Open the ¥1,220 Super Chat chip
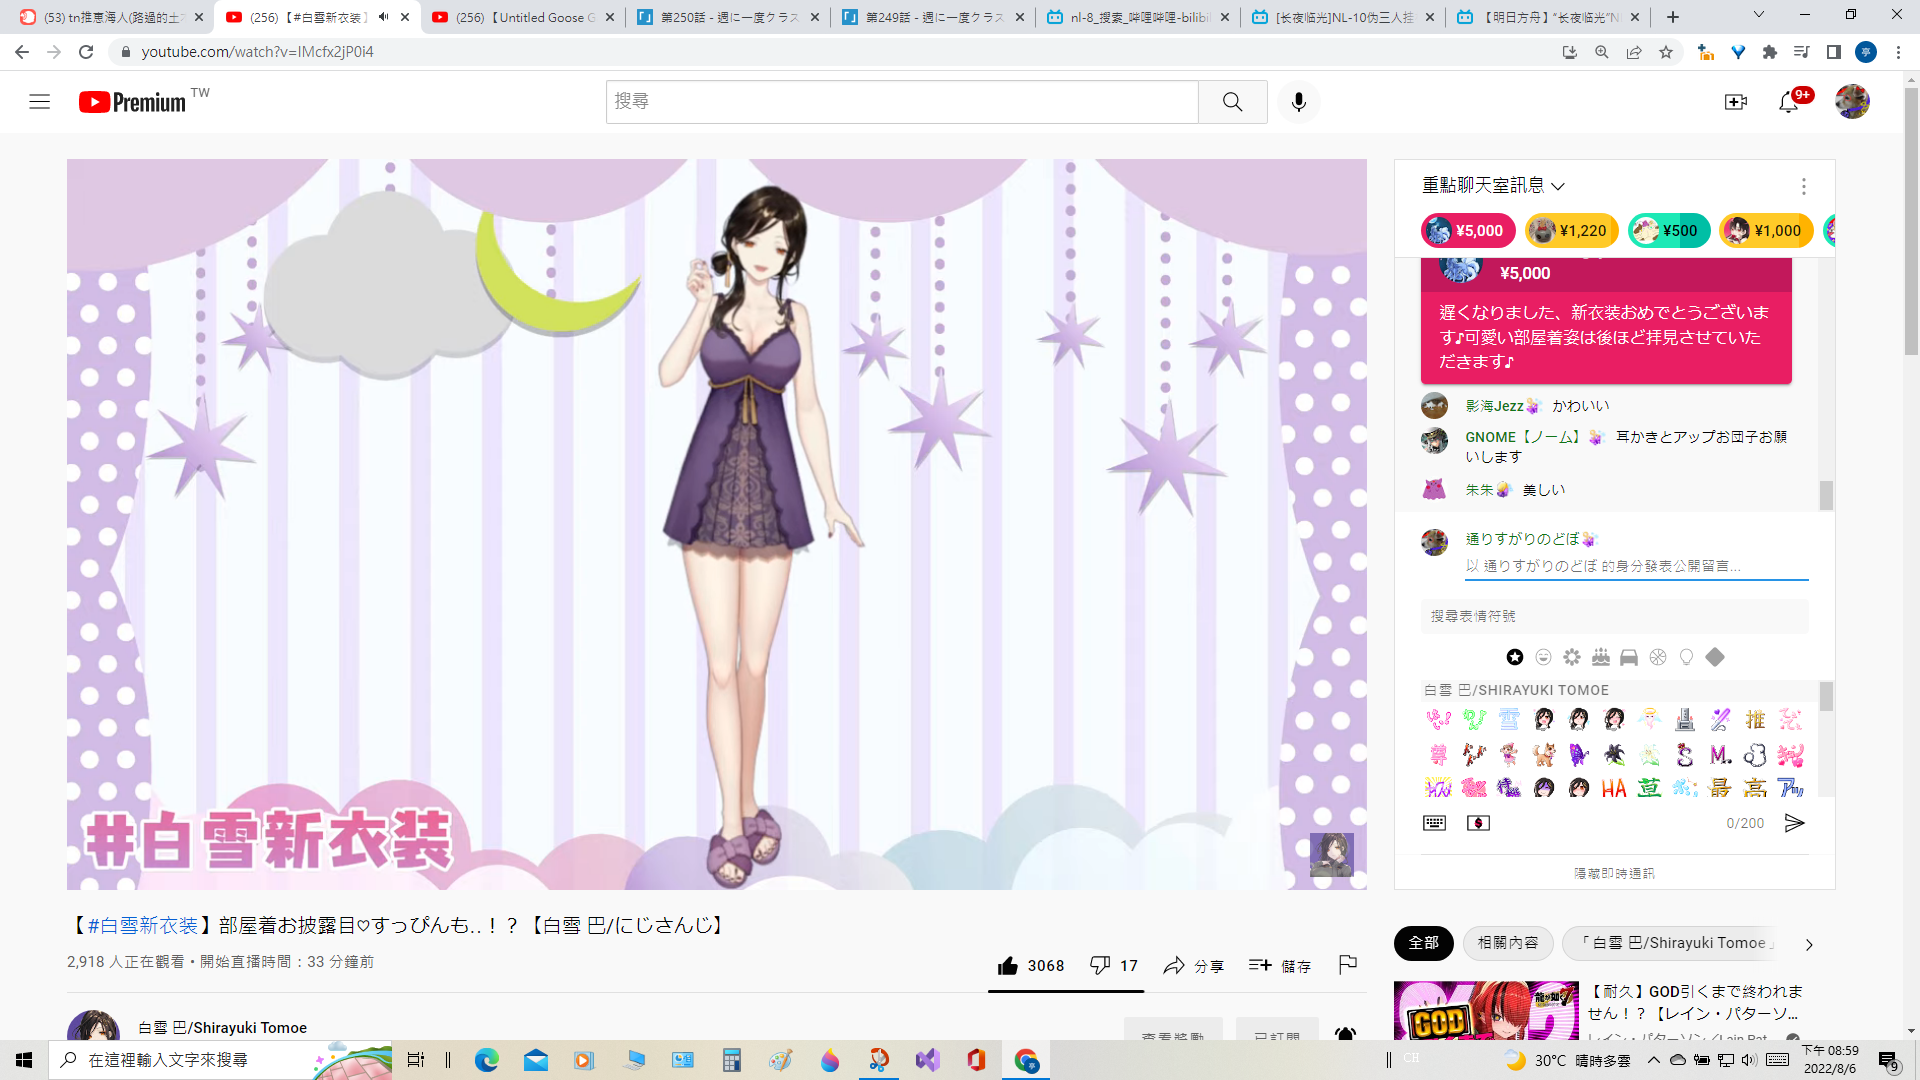 1571,231
